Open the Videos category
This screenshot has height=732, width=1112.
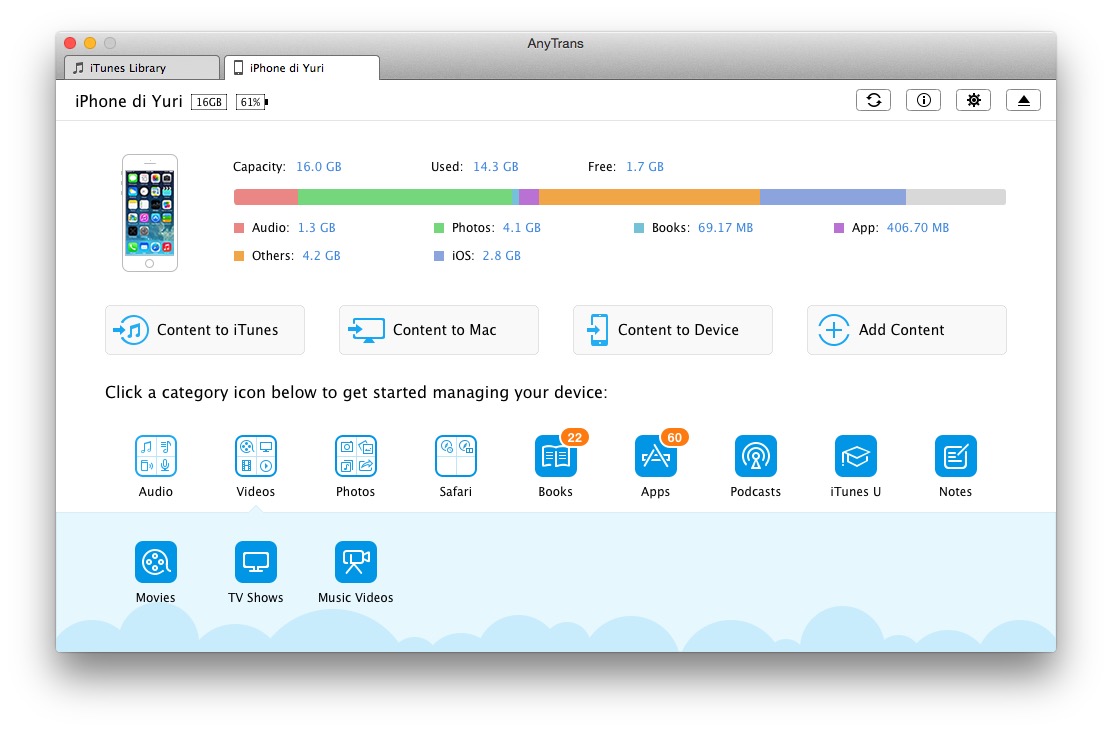click(x=256, y=456)
